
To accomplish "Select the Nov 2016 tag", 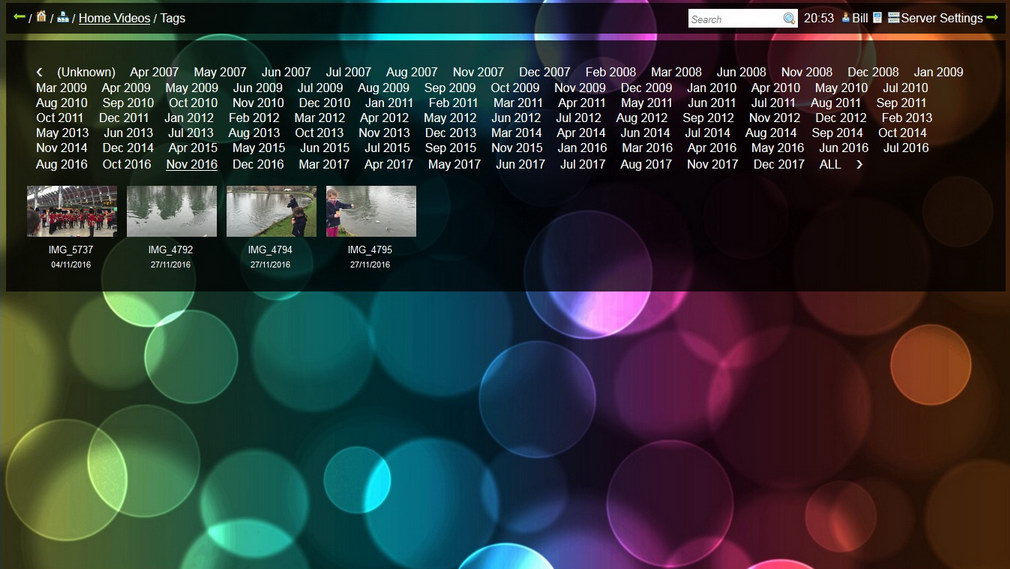I will coord(191,164).
